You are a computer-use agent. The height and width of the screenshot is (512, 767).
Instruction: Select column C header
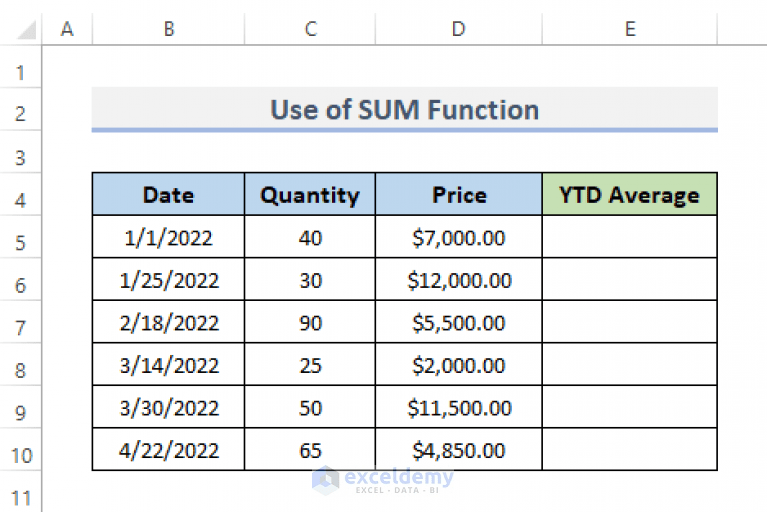(310, 29)
